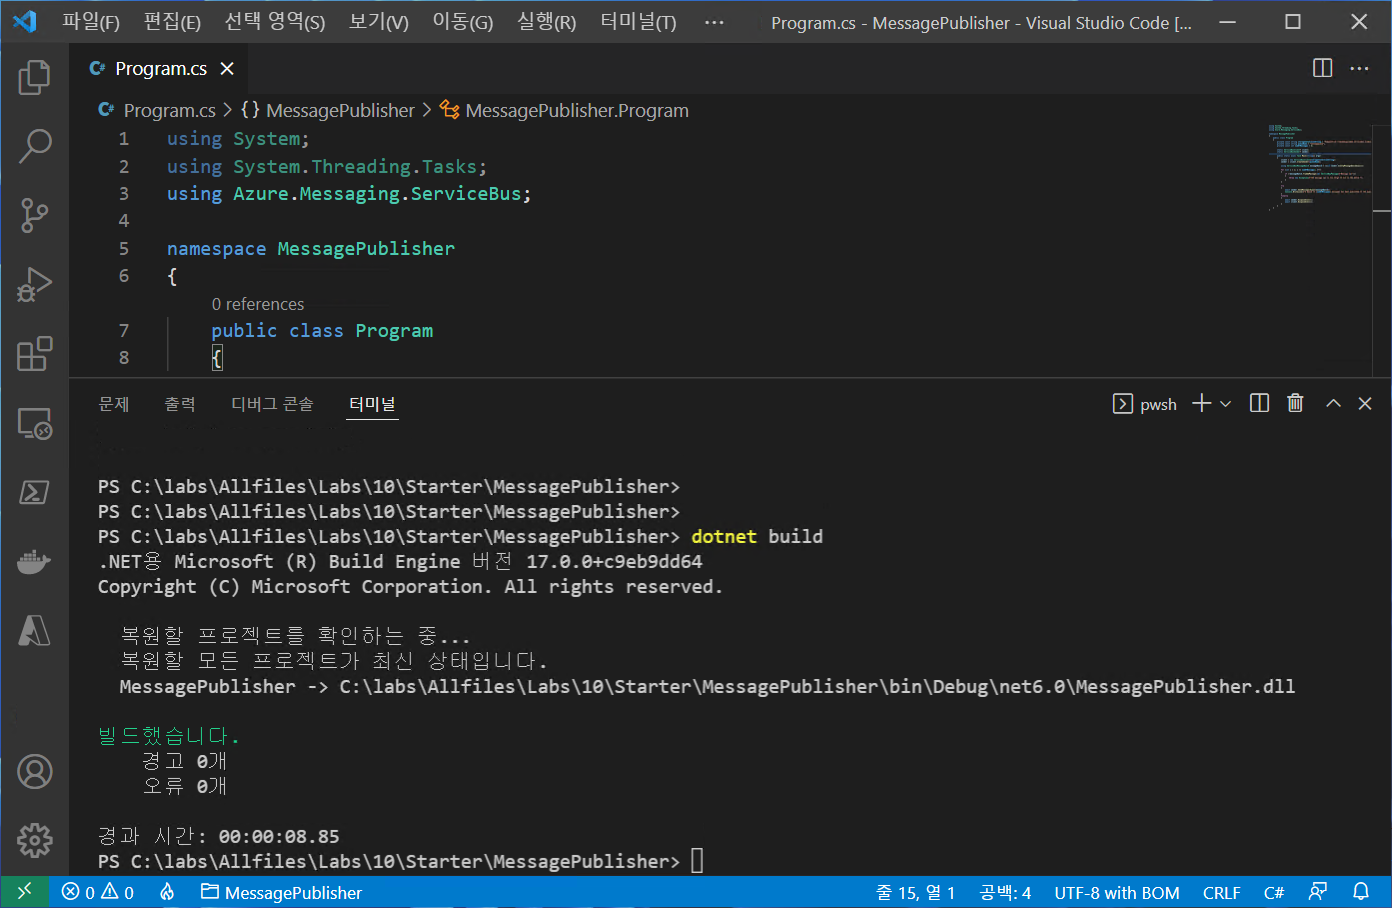Kill terminal with trash icon
The image size is (1392, 908).
click(x=1295, y=403)
